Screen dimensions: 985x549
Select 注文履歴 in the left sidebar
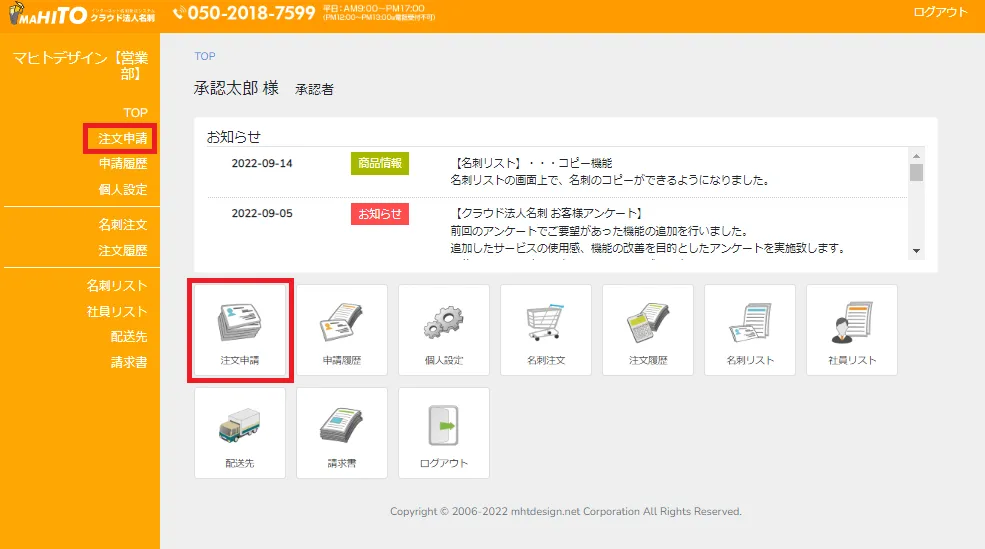point(122,251)
